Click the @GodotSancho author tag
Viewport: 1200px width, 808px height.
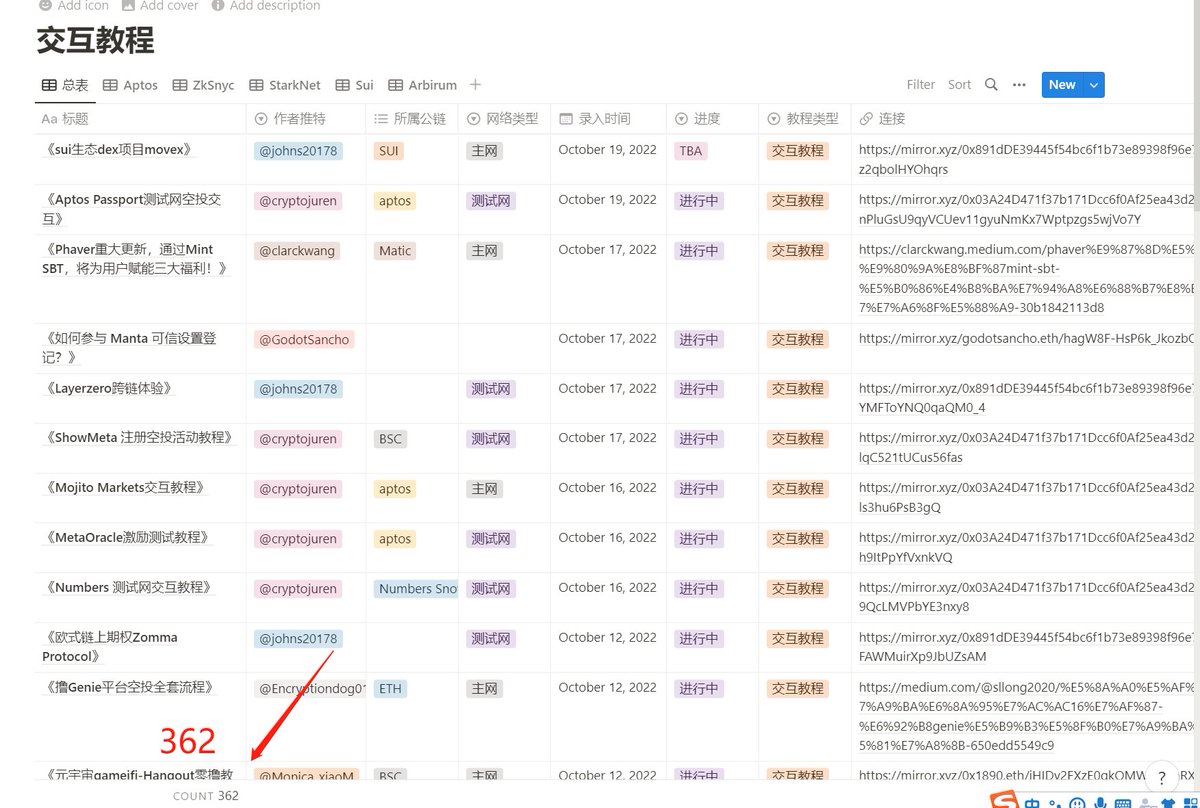(304, 340)
